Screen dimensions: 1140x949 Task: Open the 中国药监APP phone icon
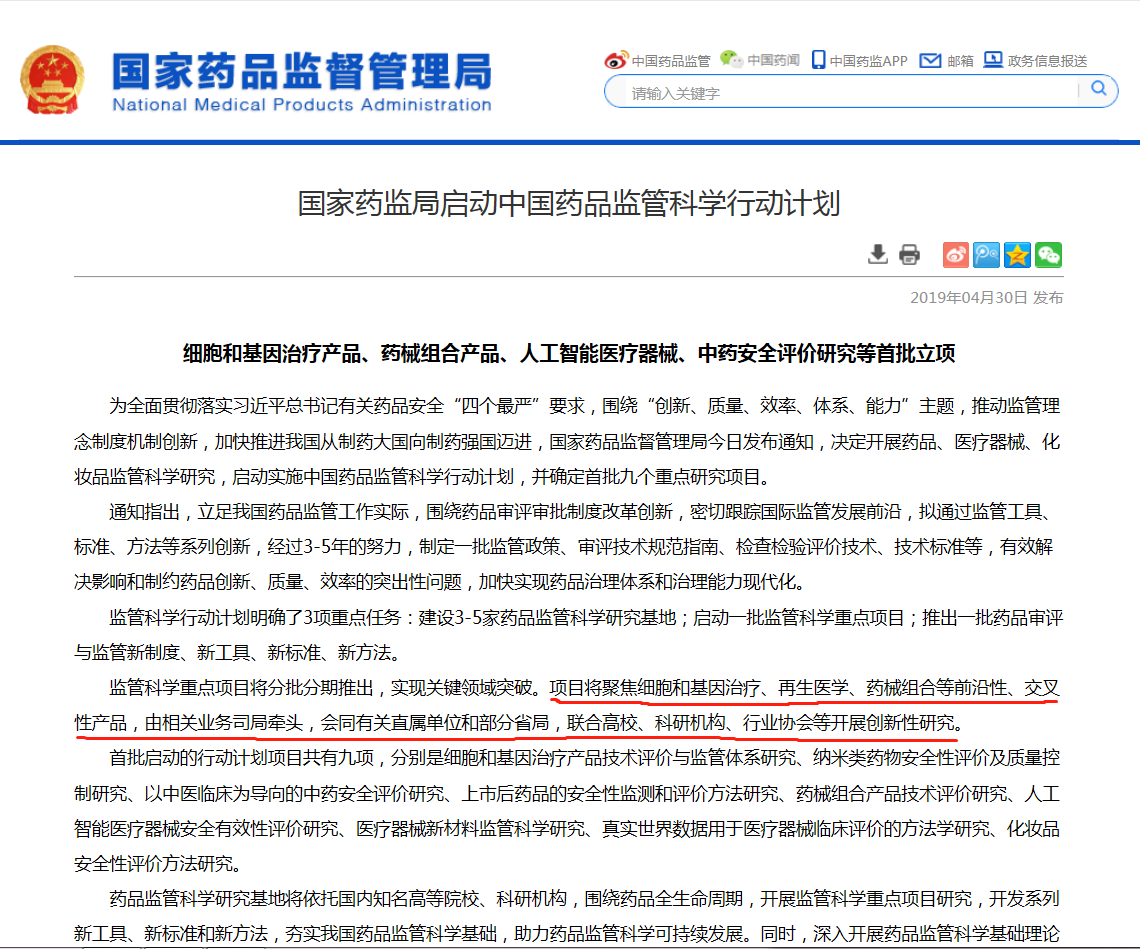(x=819, y=60)
